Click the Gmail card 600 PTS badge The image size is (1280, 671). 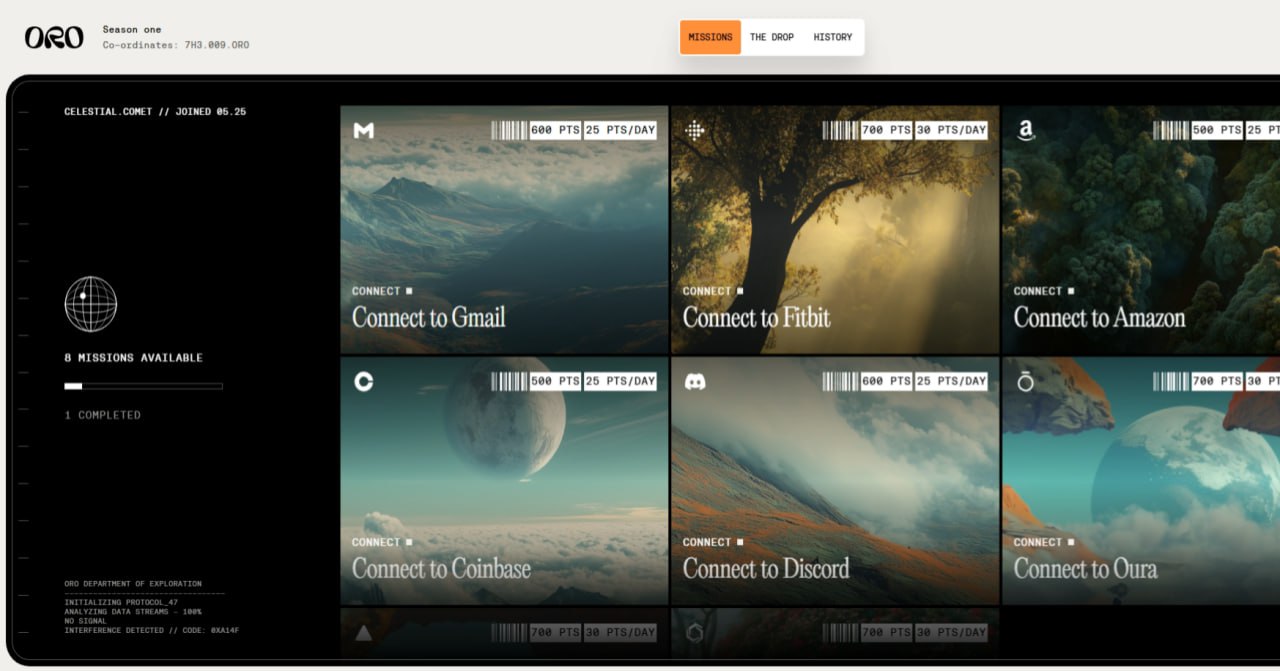(555, 130)
